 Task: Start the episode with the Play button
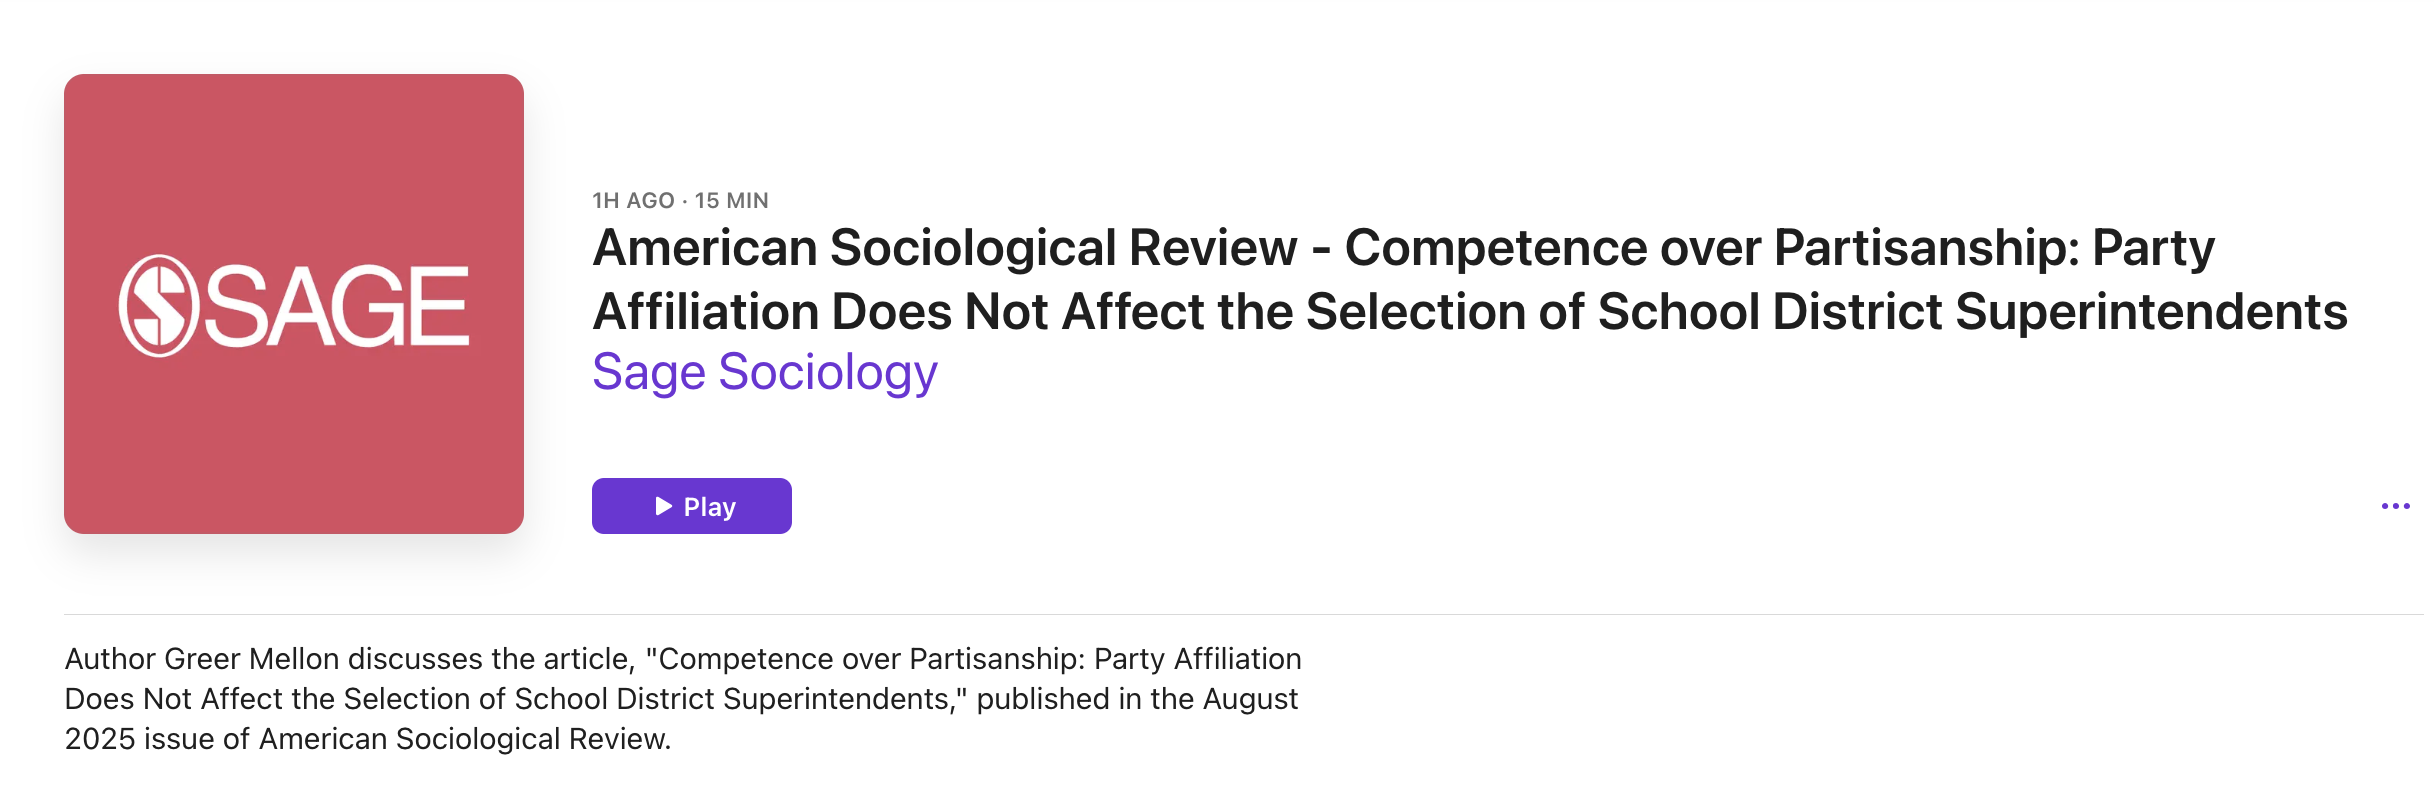[x=691, y=506]
